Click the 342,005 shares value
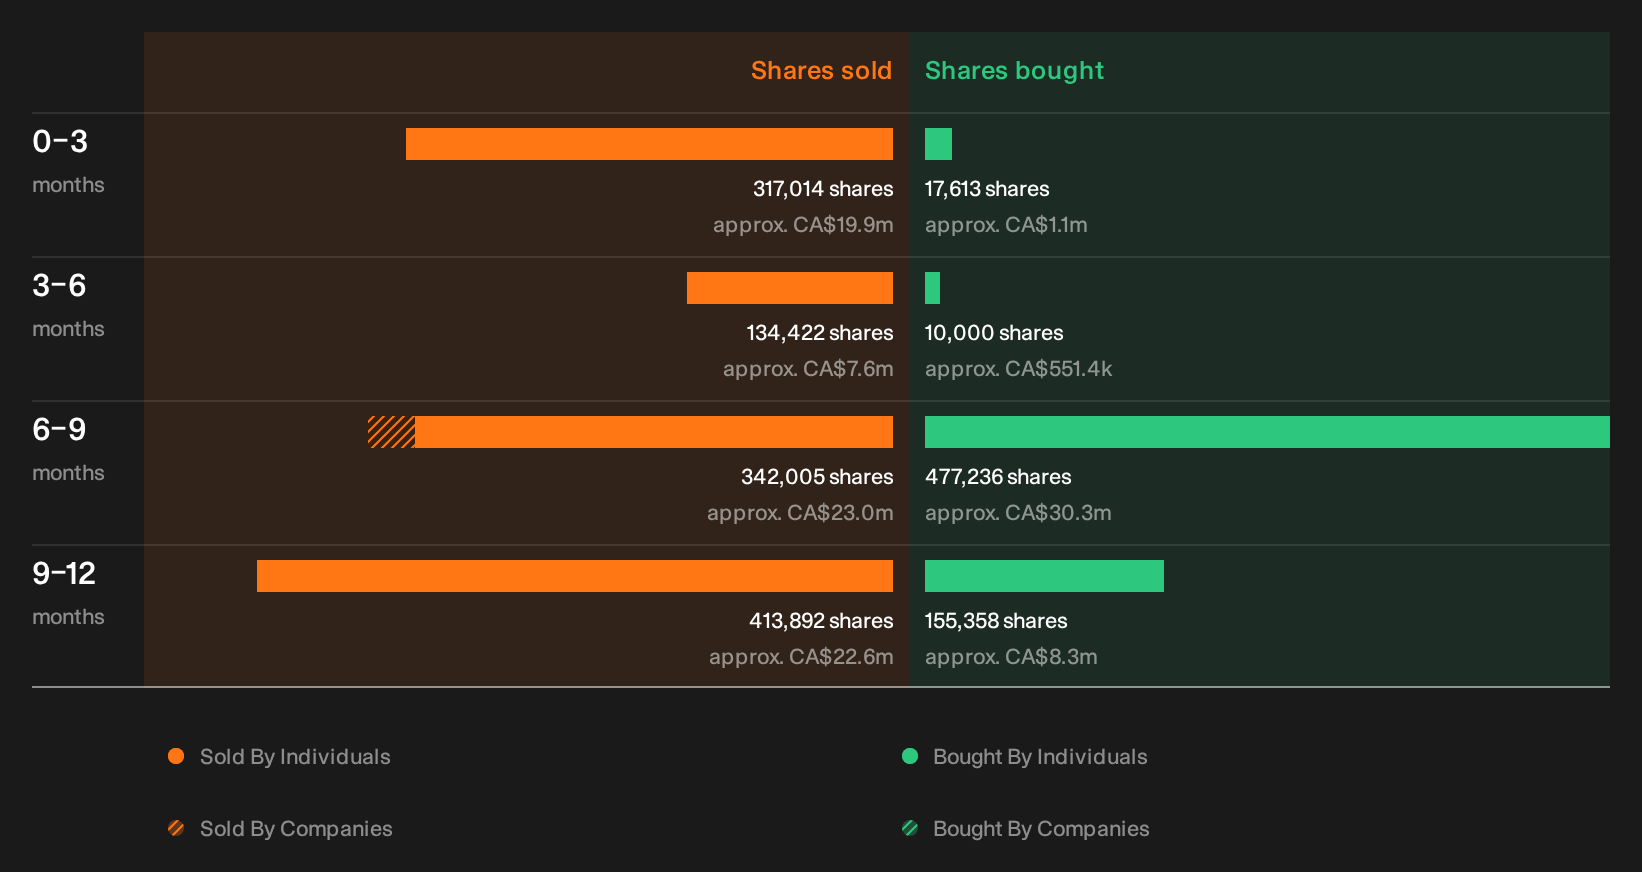Screen dimensions: 1642x872 click(x=817, y=477)
